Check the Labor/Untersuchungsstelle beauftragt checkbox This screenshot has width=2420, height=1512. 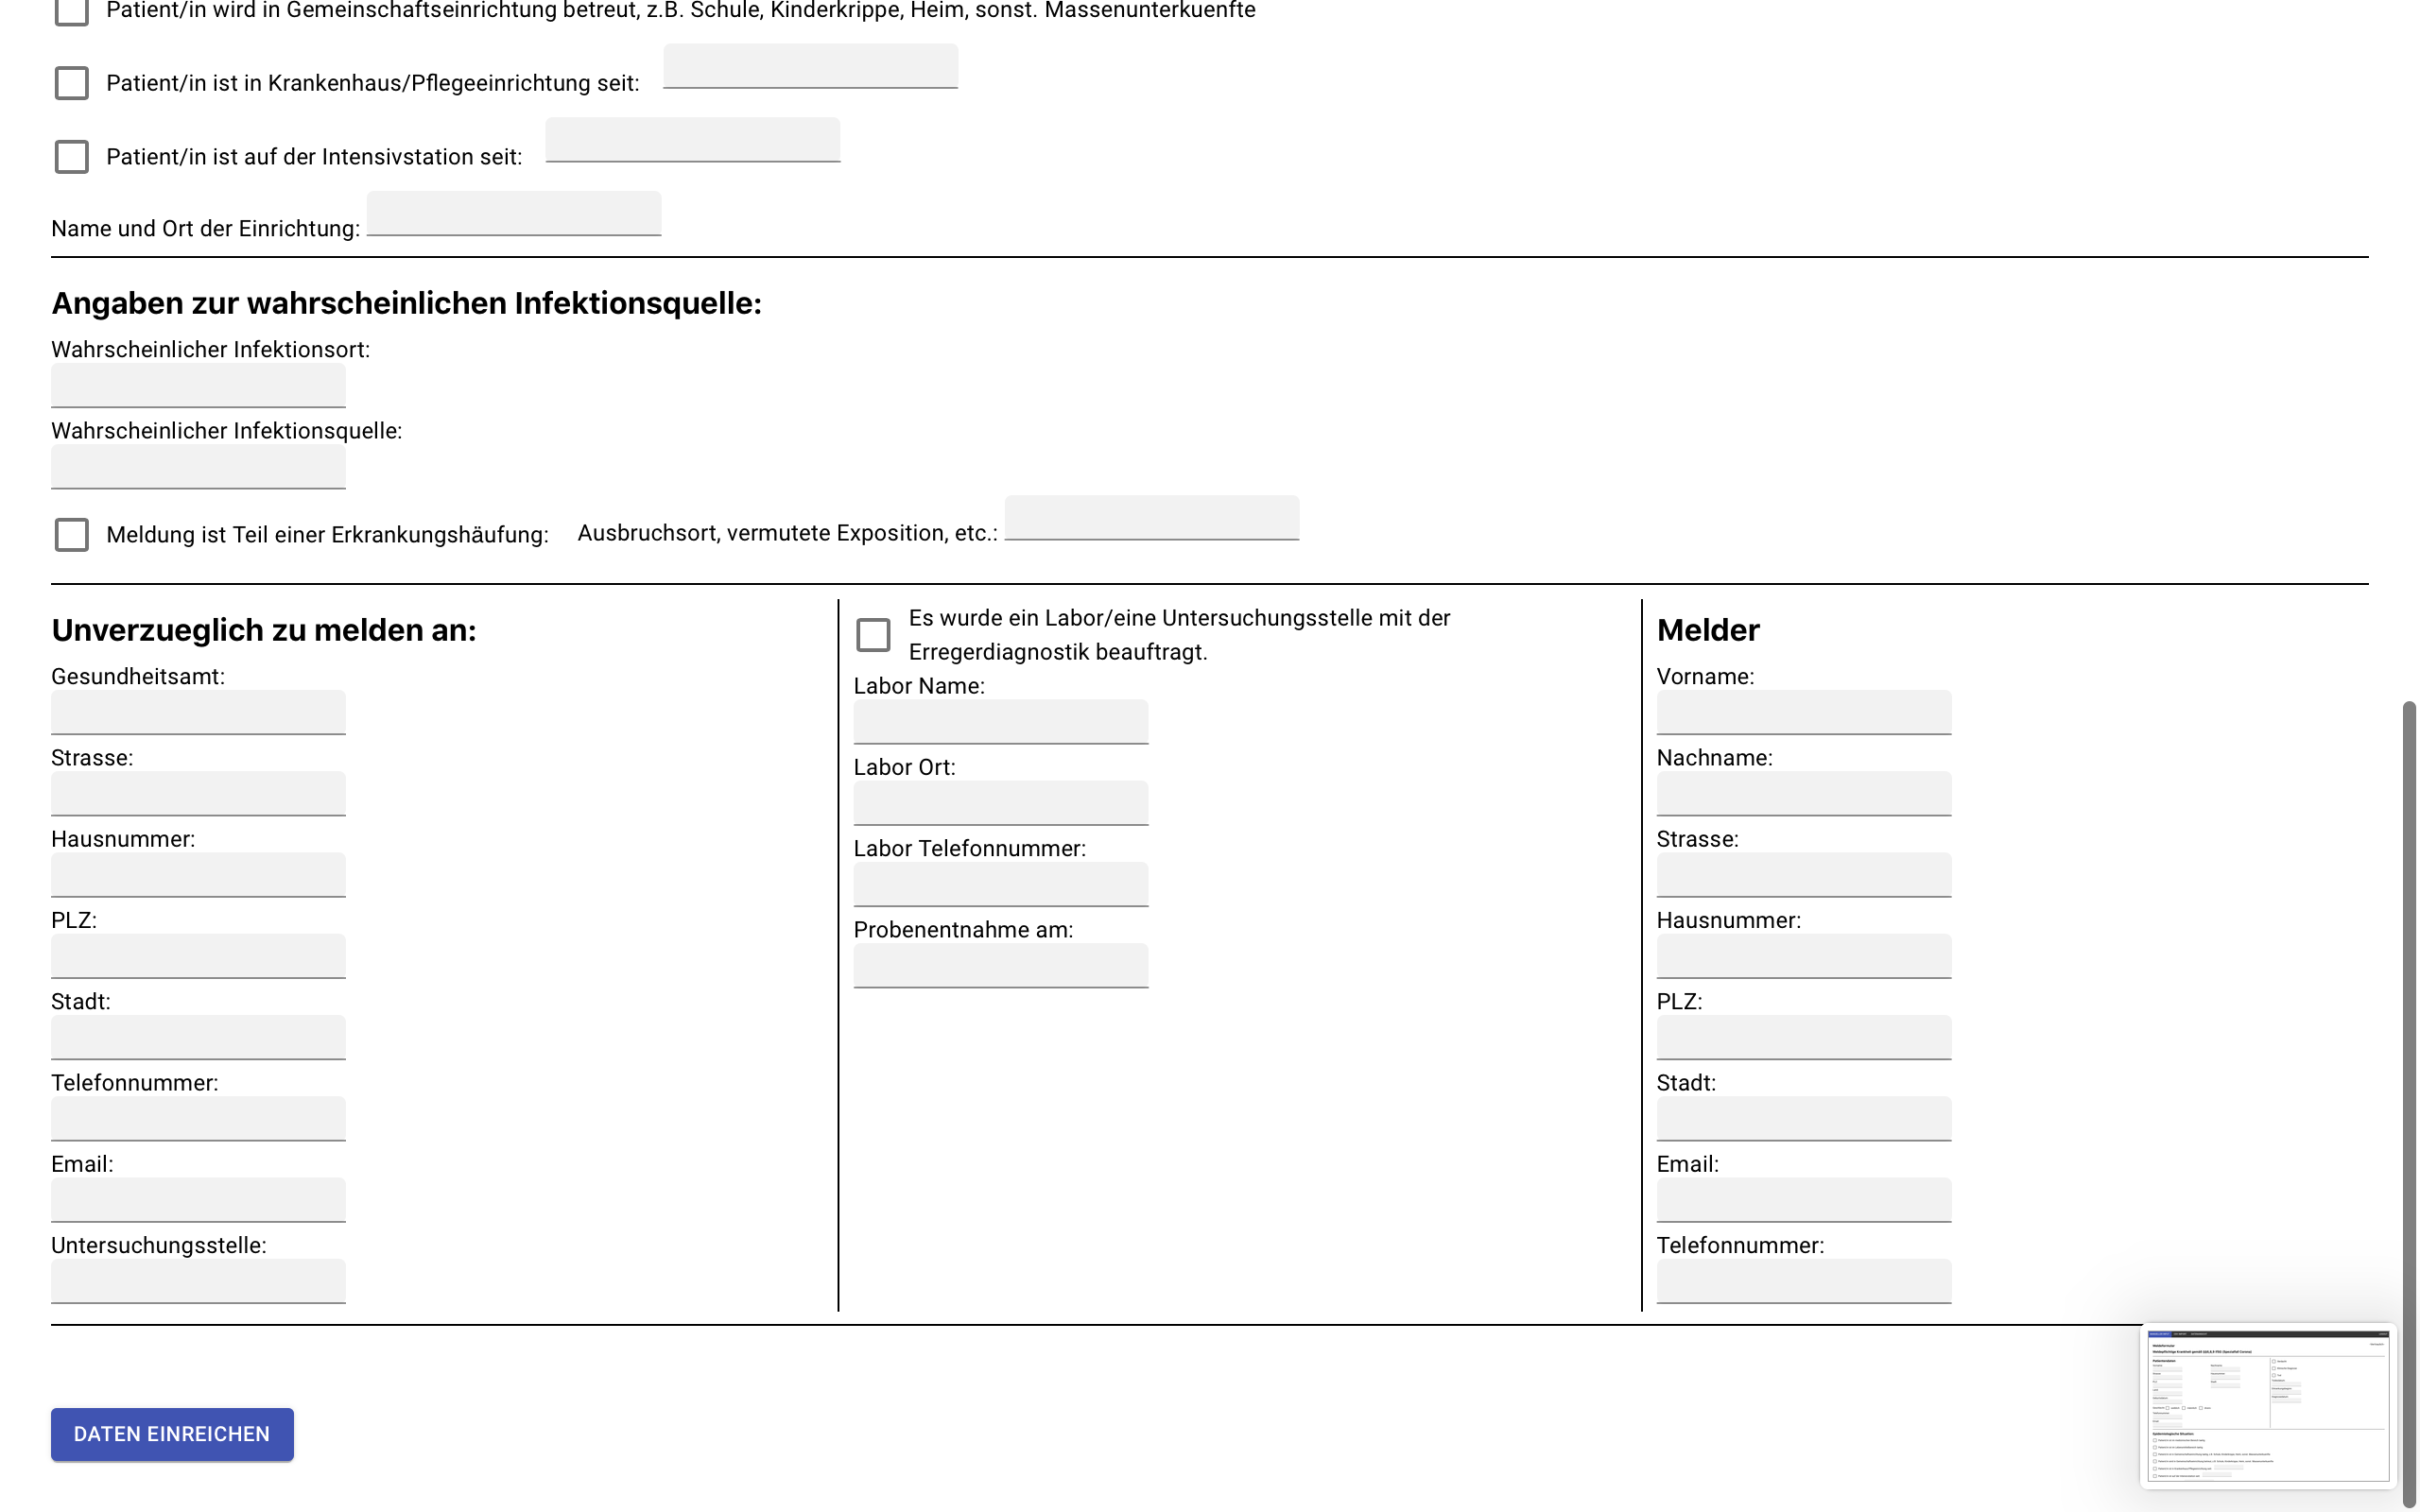coord(873,635)
